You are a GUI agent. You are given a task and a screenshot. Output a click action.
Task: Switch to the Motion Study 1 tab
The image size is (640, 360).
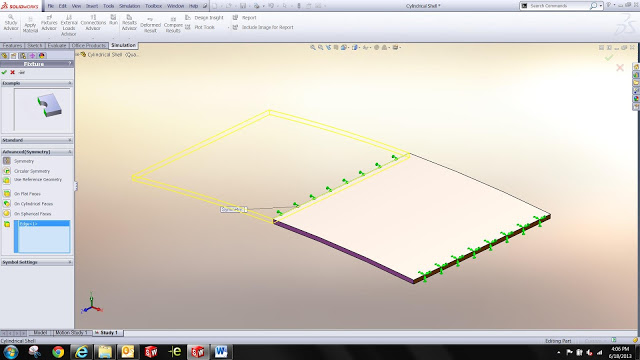click(x=72, y=333)
